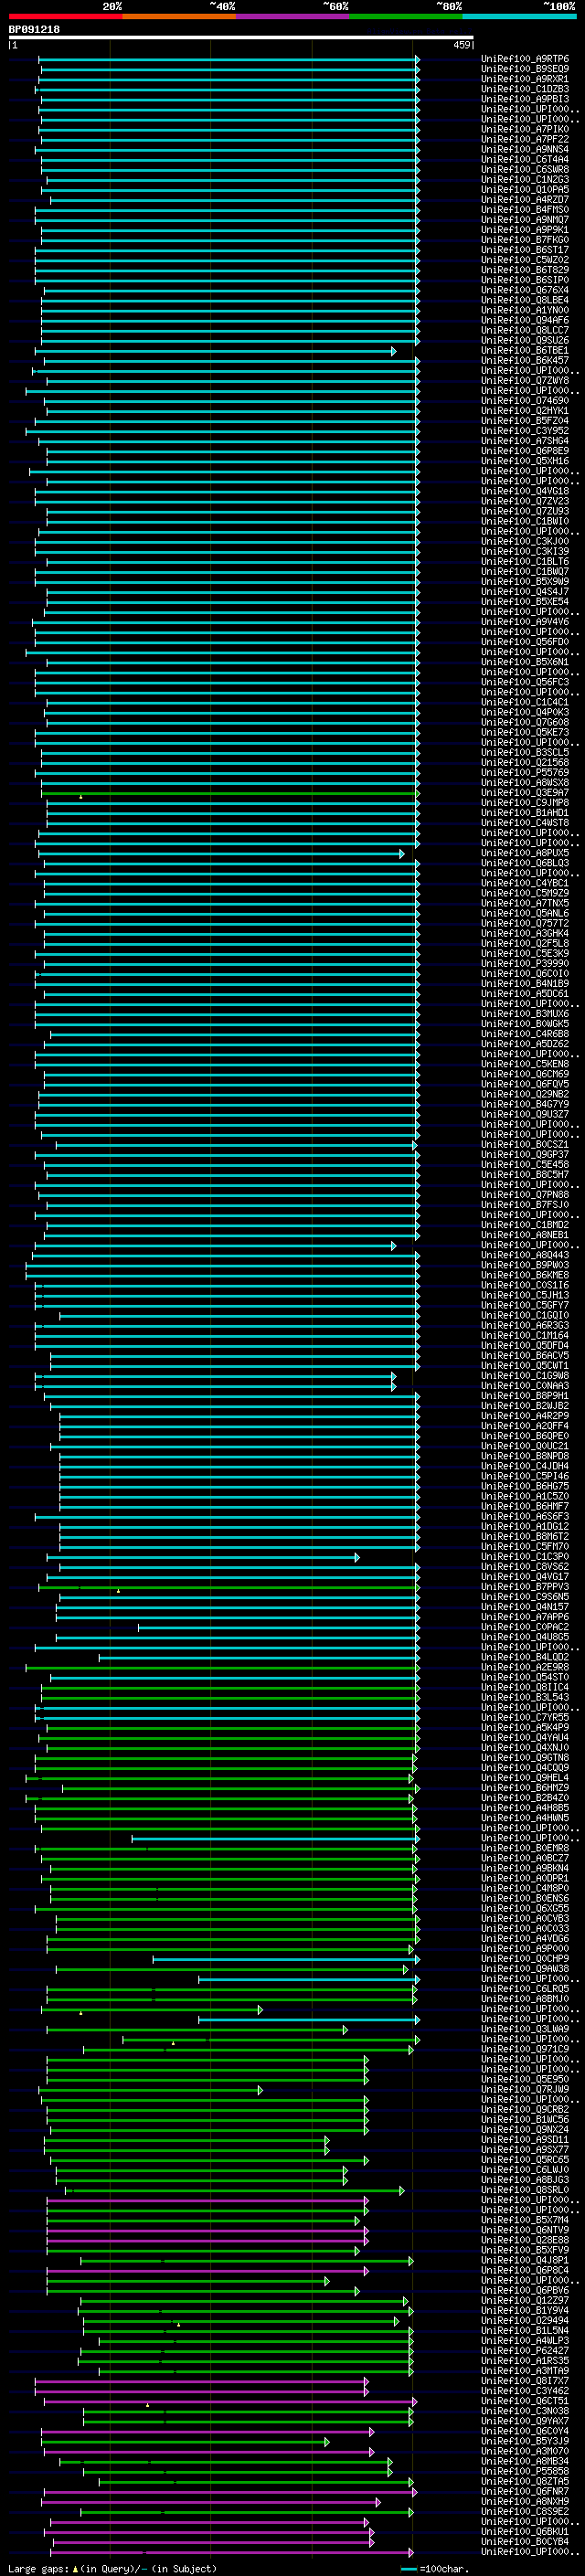Select hit label UniRef100_Q3E9A7
This screenshot has width=585, height=2576.
click(525, 793)
